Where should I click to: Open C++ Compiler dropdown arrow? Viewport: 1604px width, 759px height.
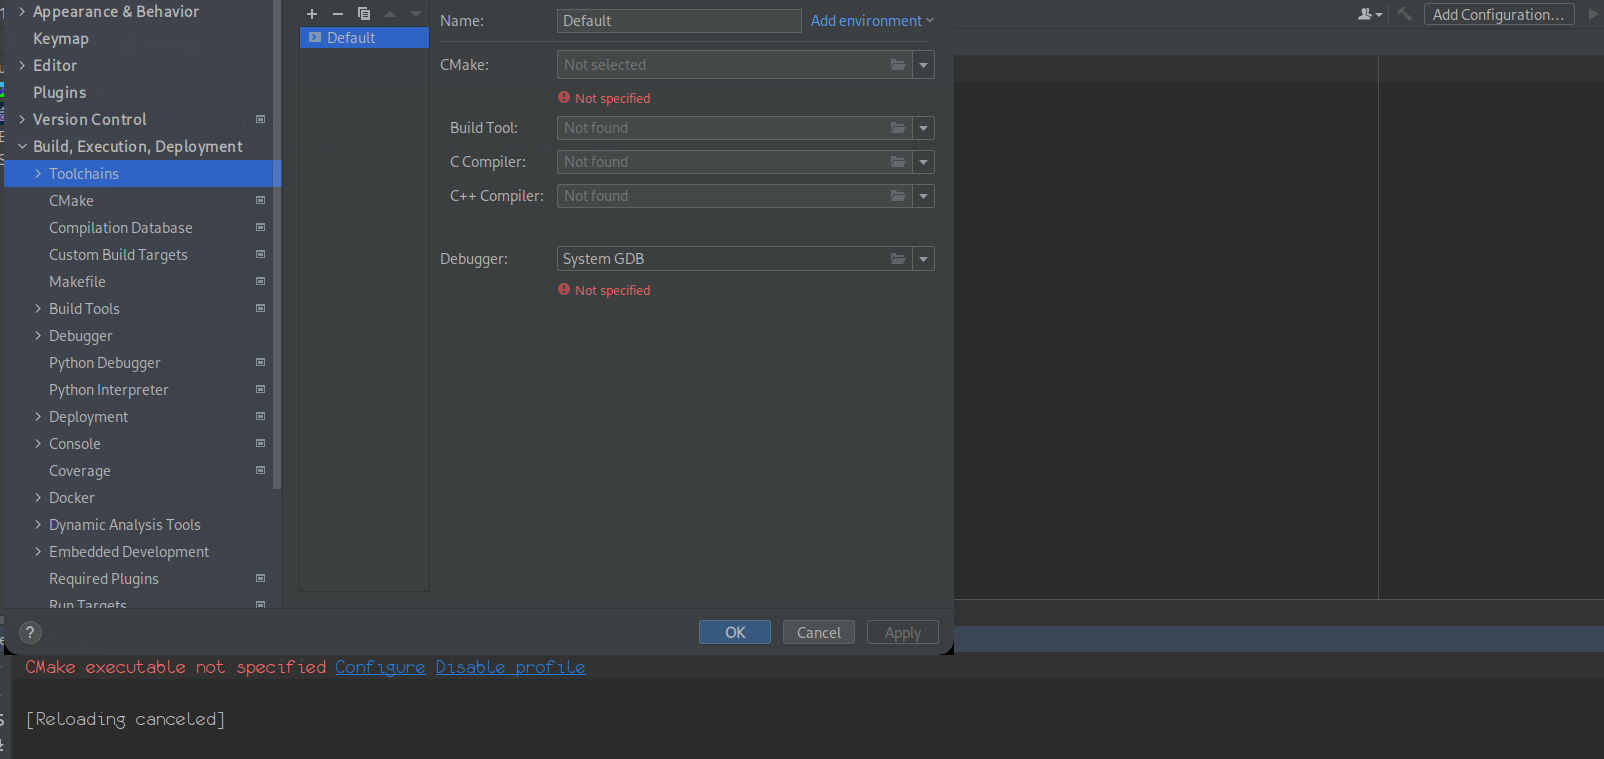click(x=924, y=196)
